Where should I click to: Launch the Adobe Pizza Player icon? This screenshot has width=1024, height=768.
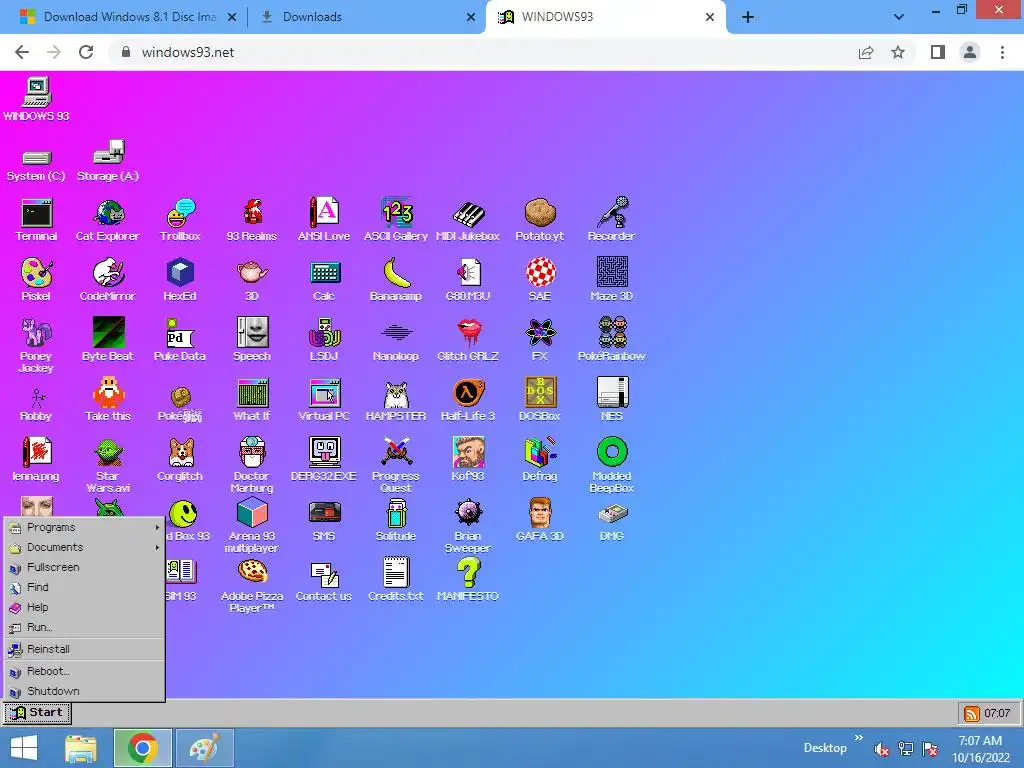click(x=252, y=586)
